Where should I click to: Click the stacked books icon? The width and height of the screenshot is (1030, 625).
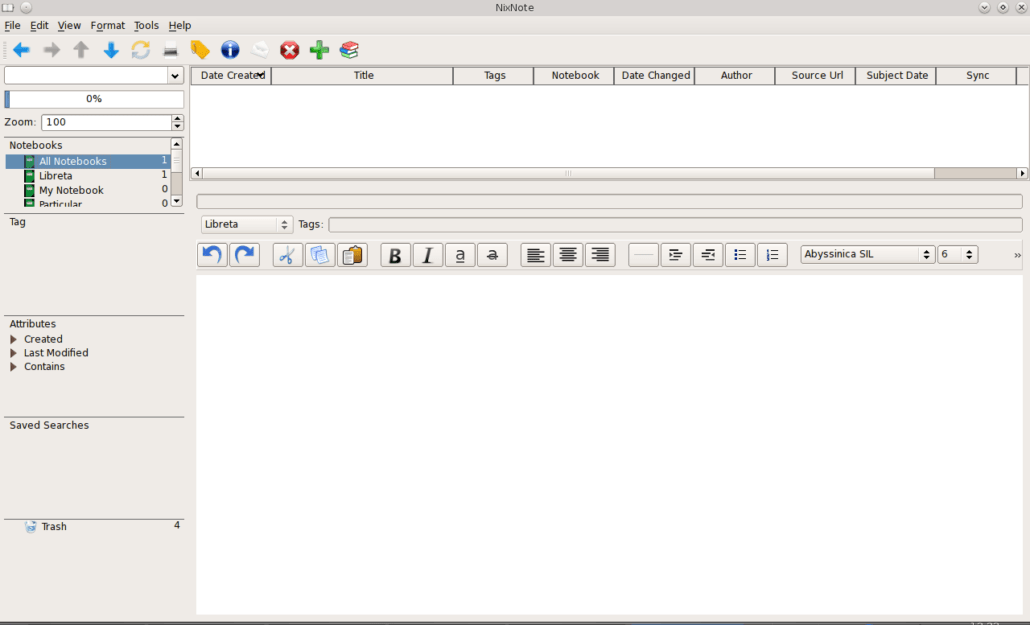click(x=349, y=50)
